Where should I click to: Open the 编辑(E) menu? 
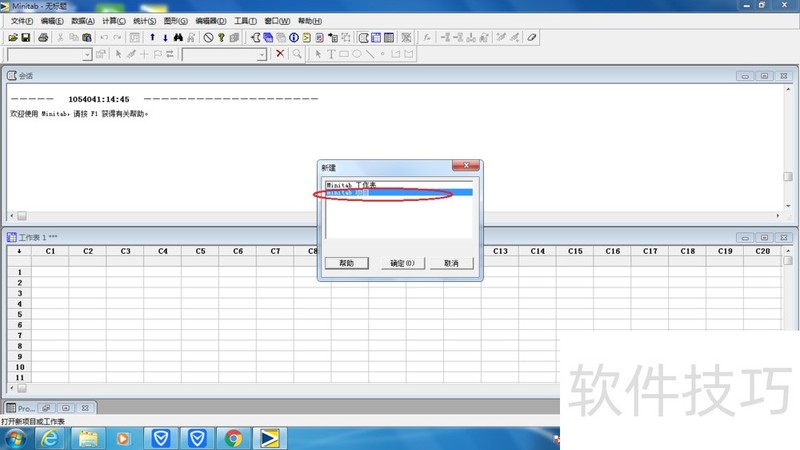pos(52,21)
